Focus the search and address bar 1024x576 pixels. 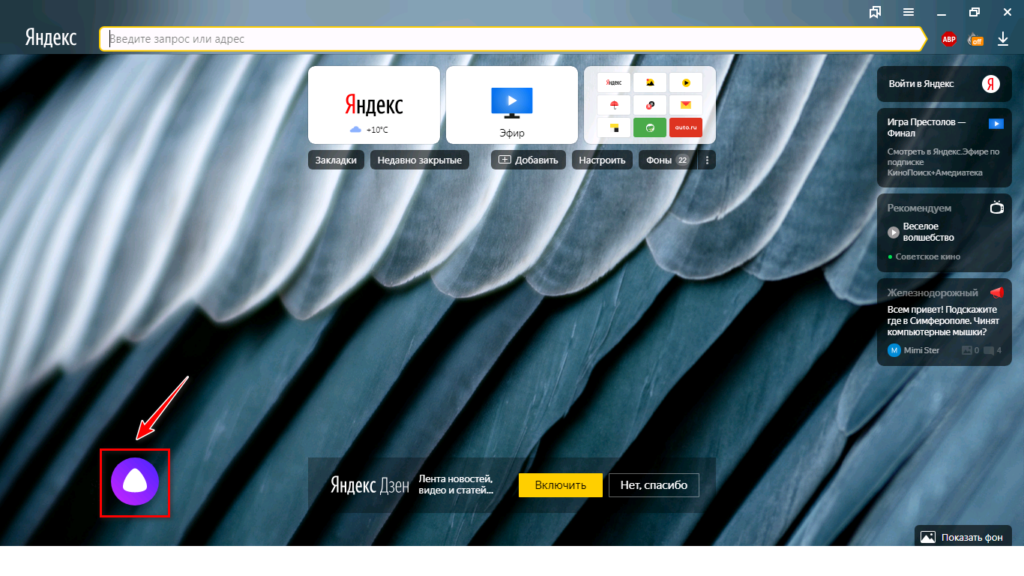[x=513, y=39]
